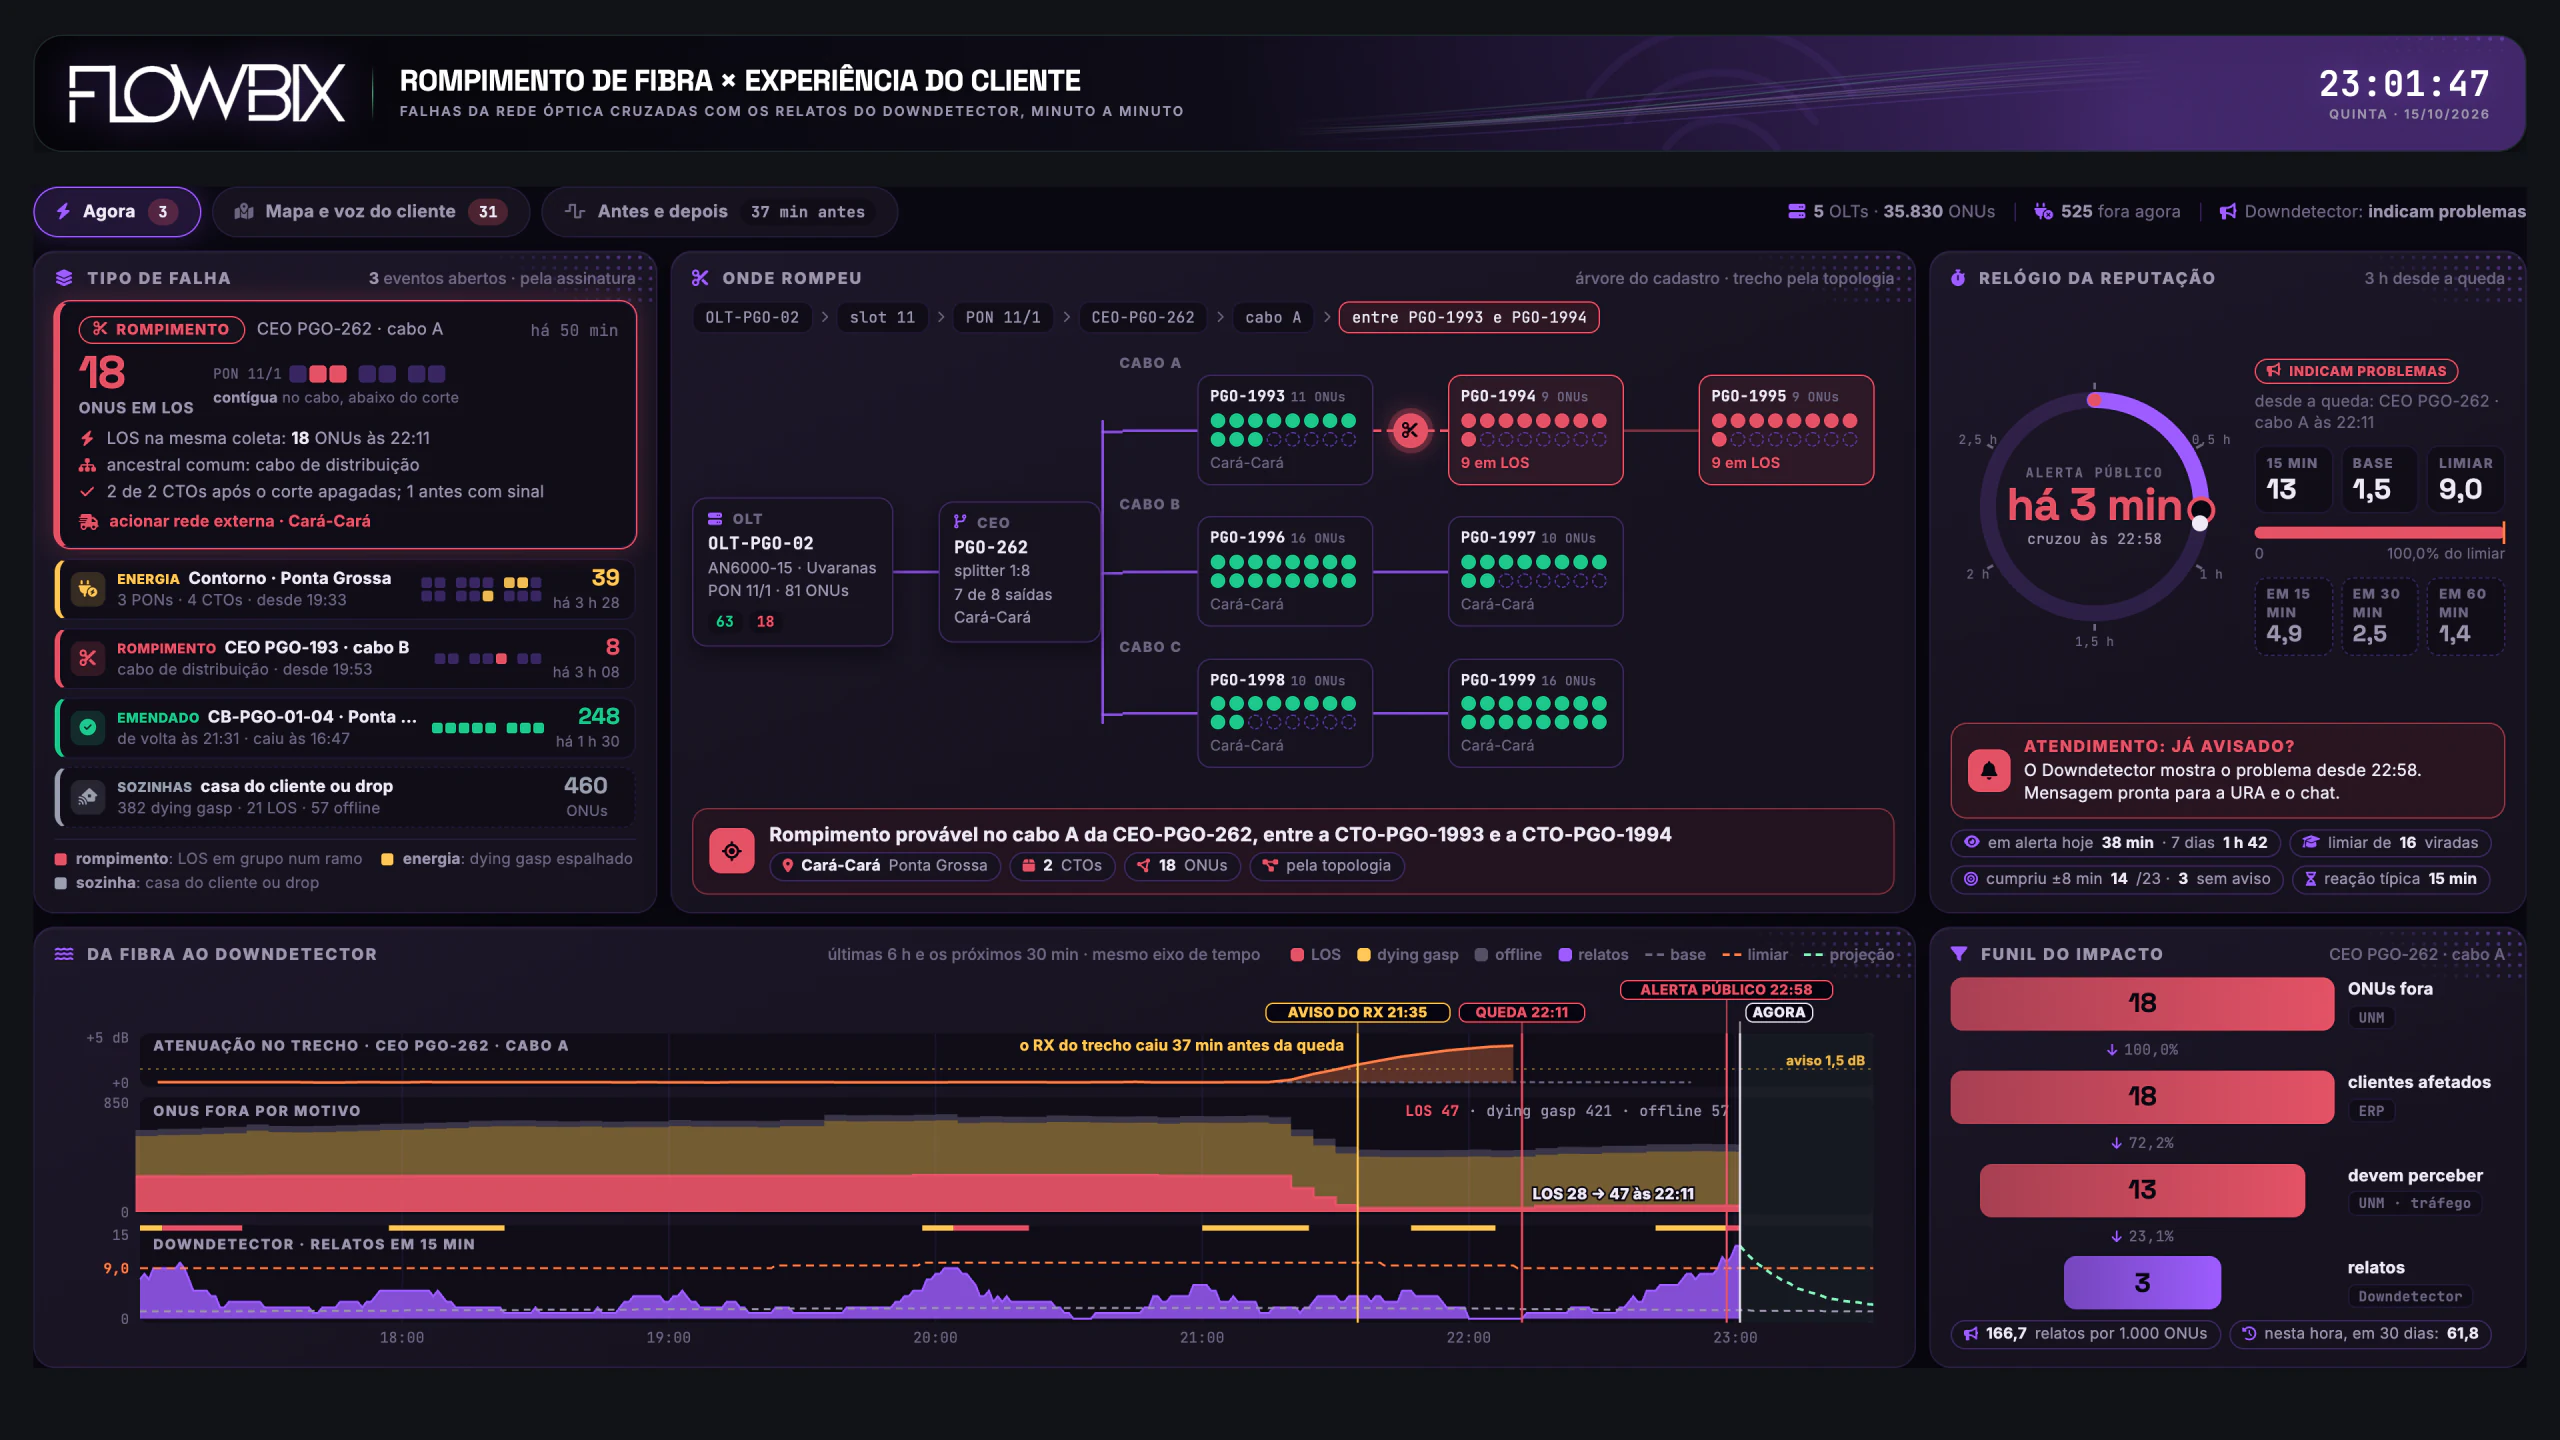This screenshot has height=1440, width=2560.
Task: Click the Tipo de Falha layers icon
Action: (x=64, y=278)
